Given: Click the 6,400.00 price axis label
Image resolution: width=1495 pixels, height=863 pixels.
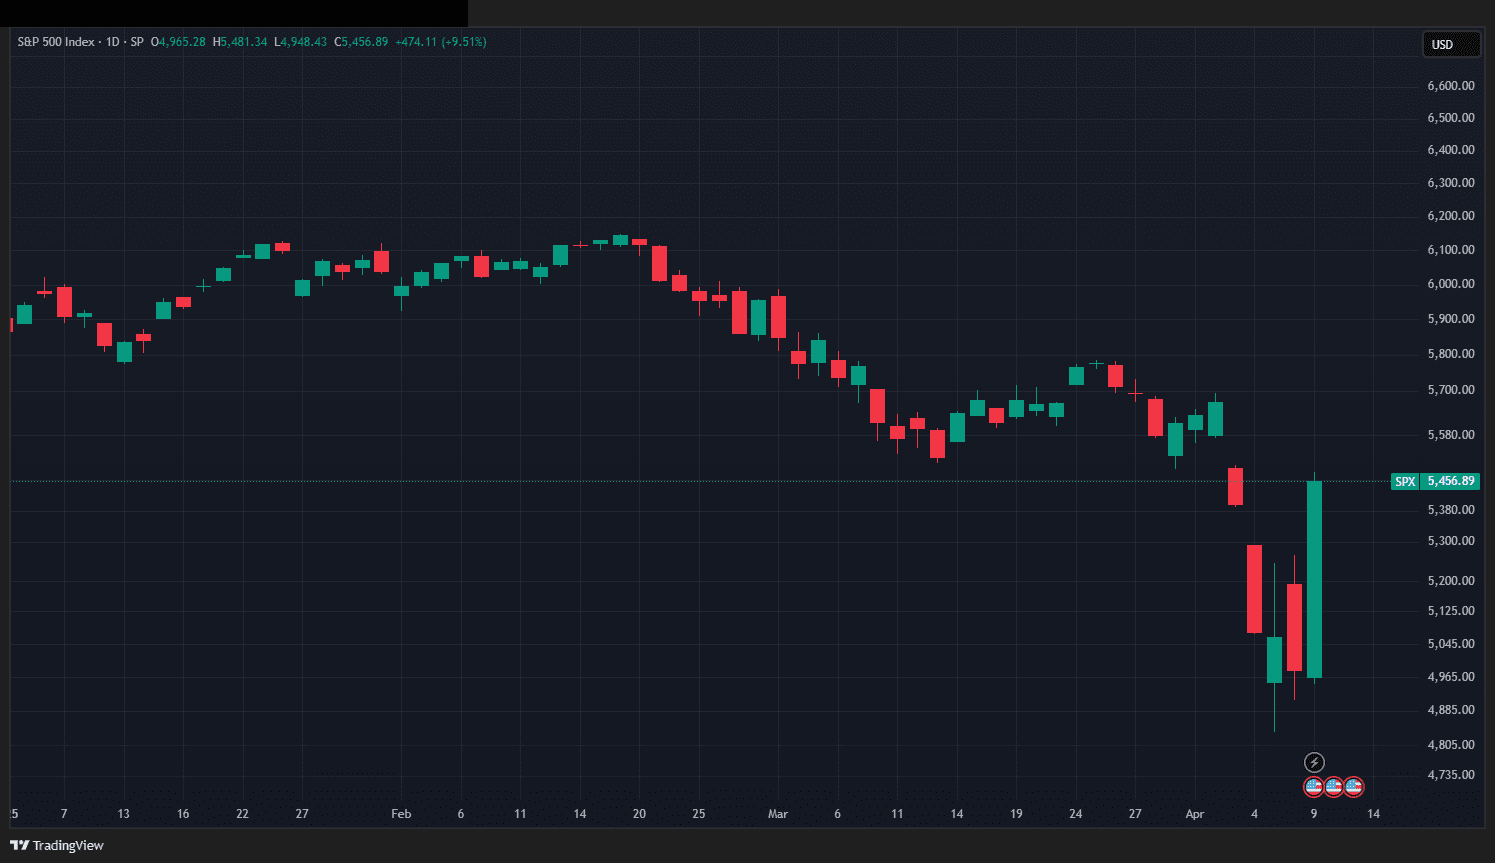Looking at the screenshot, I should click(x=1451, y=150).
